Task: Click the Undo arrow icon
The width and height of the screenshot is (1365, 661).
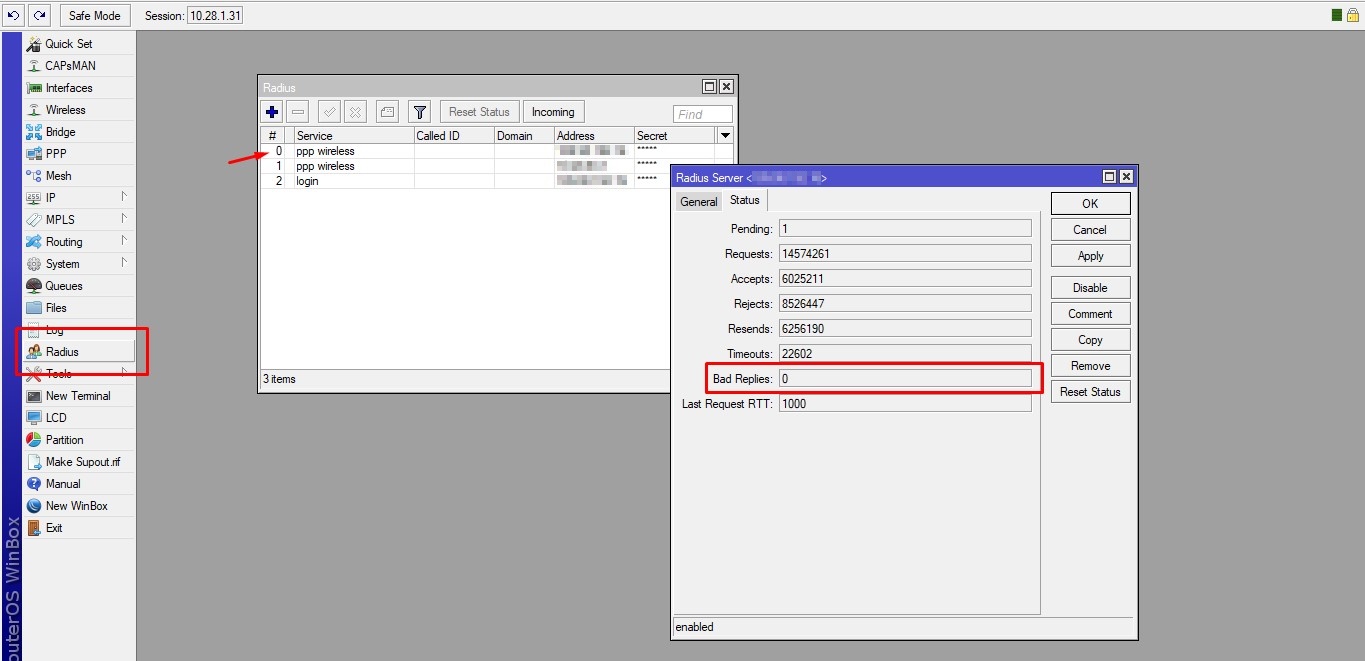Action: (14, 15)
